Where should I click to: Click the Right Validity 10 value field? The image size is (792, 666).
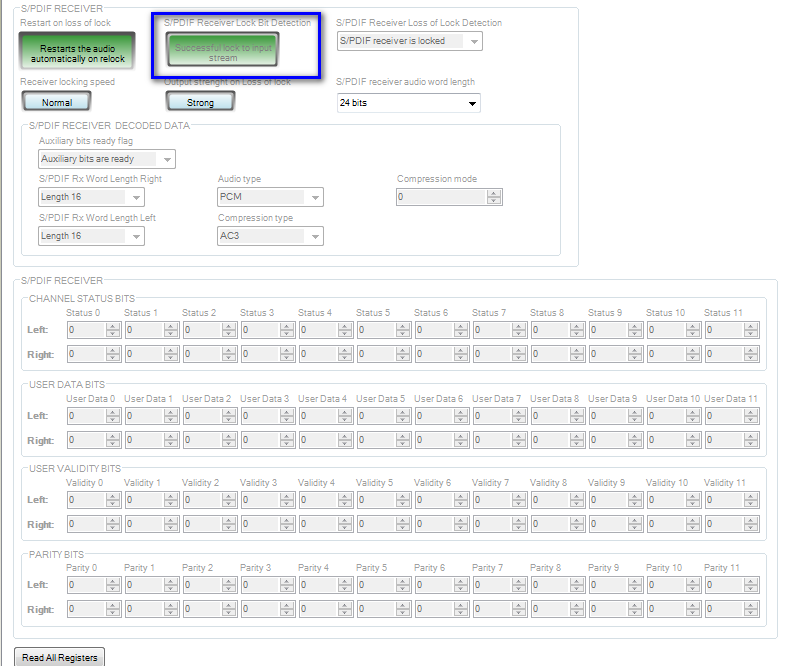coord(667,524)
